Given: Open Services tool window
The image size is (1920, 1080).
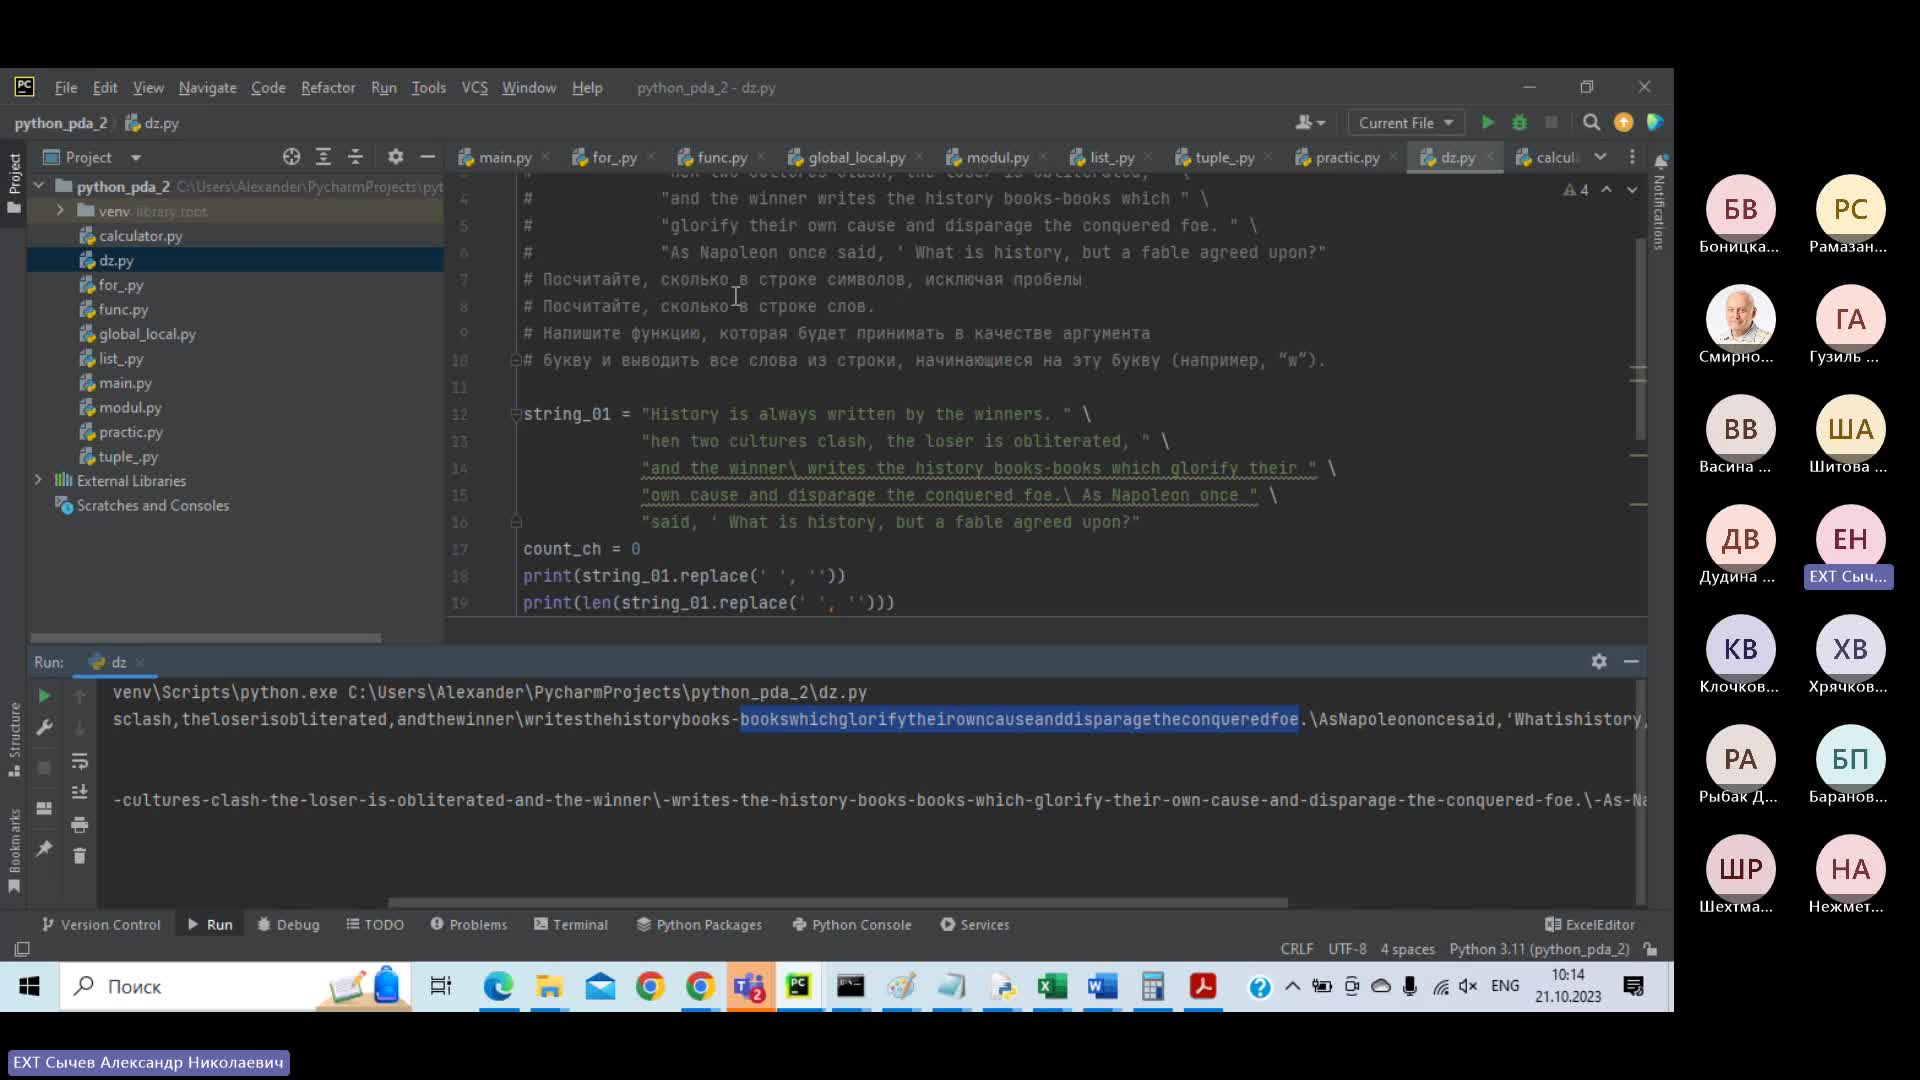Looking at the screenshot, I should tap(975, 925).
